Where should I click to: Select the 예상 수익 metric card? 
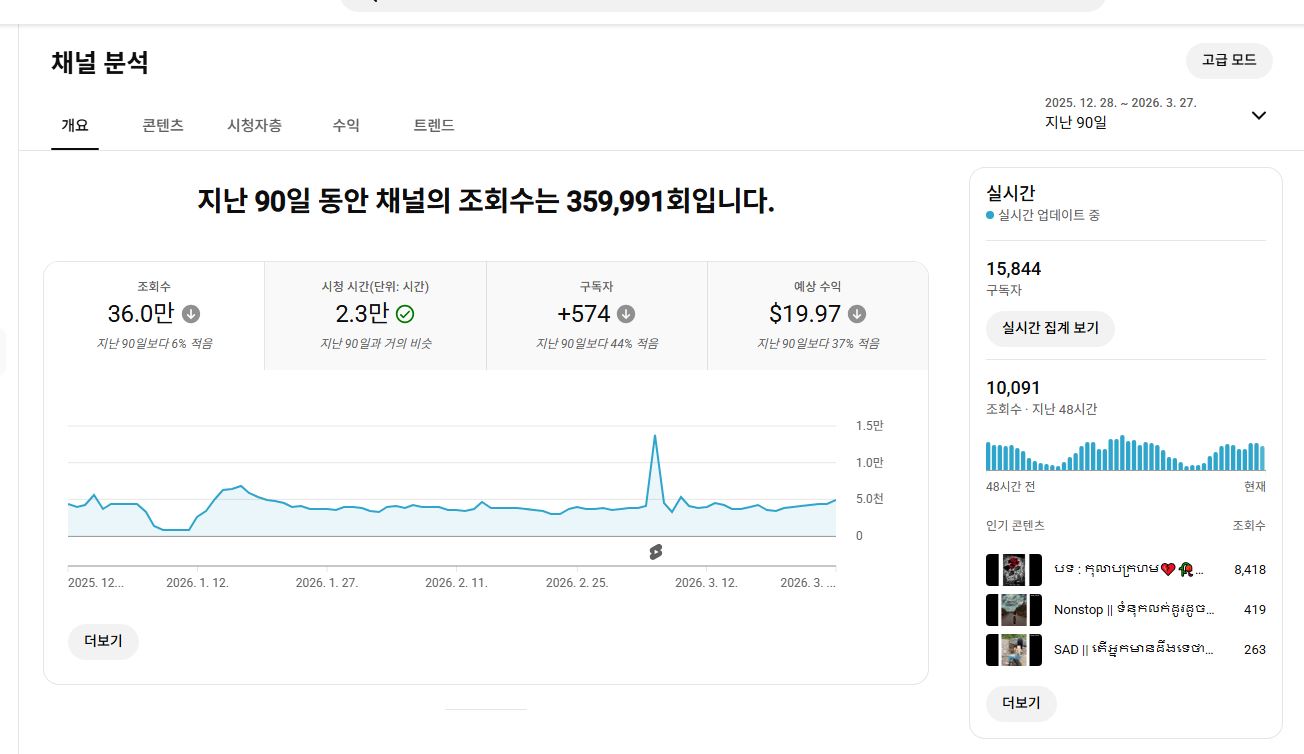tap(817, 316)
